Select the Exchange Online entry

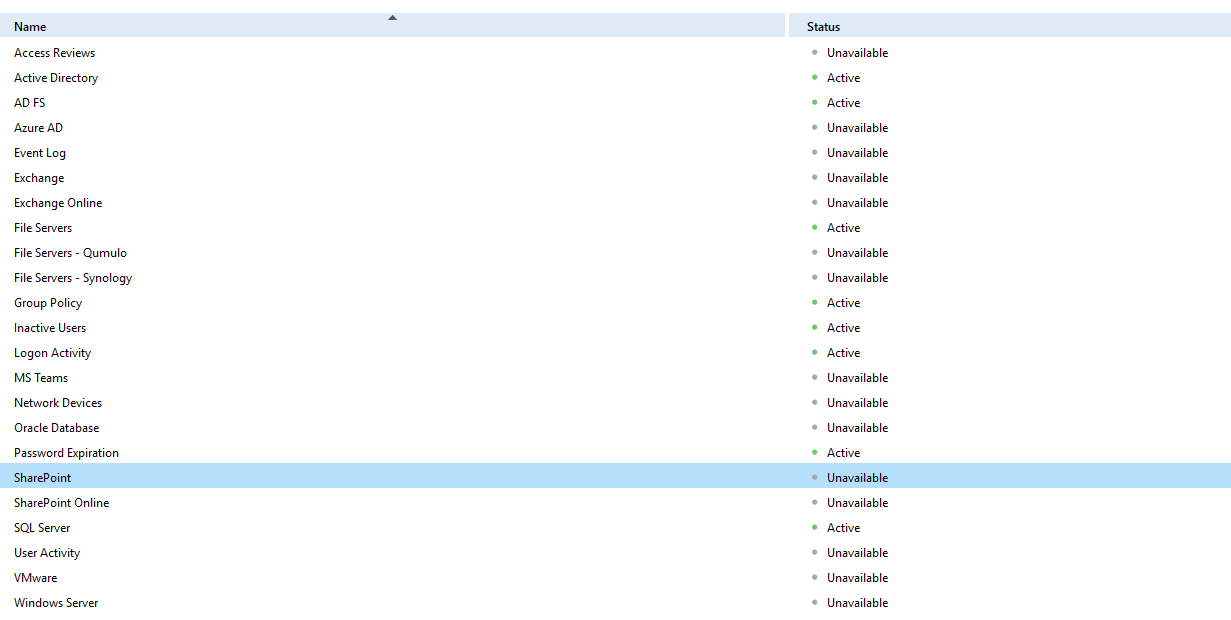click(58, 203)
